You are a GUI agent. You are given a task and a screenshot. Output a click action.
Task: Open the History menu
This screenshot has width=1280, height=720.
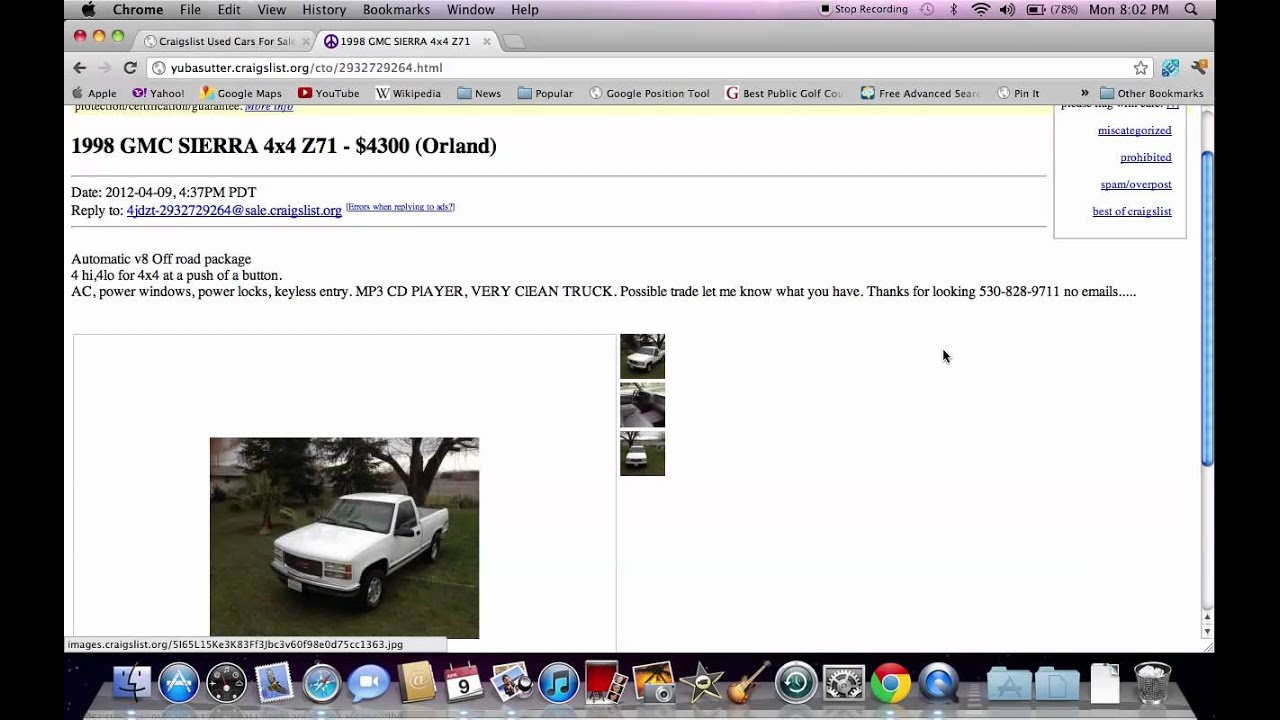click(x=324, y=9)
